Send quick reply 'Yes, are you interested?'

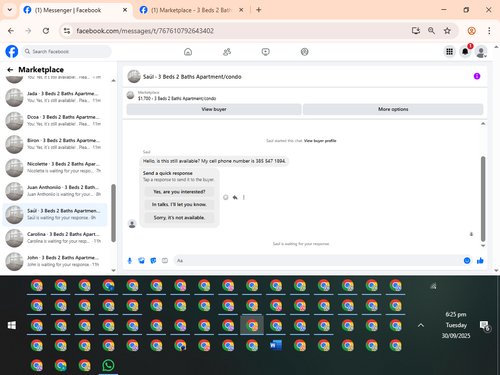point(179,192)
